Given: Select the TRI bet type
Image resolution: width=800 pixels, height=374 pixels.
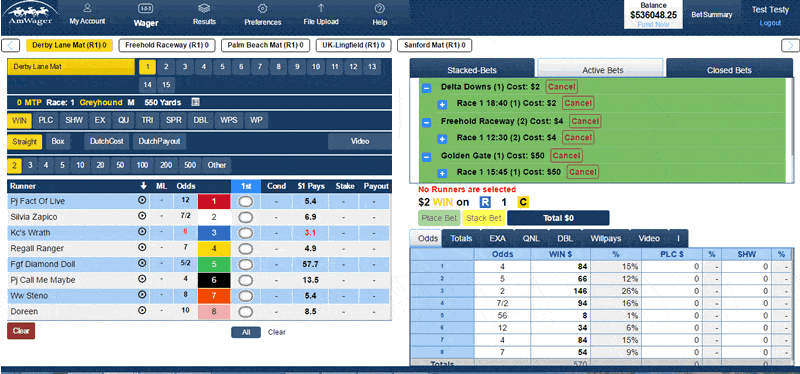Looking at the screenshot, I should [x=147, y=121].
